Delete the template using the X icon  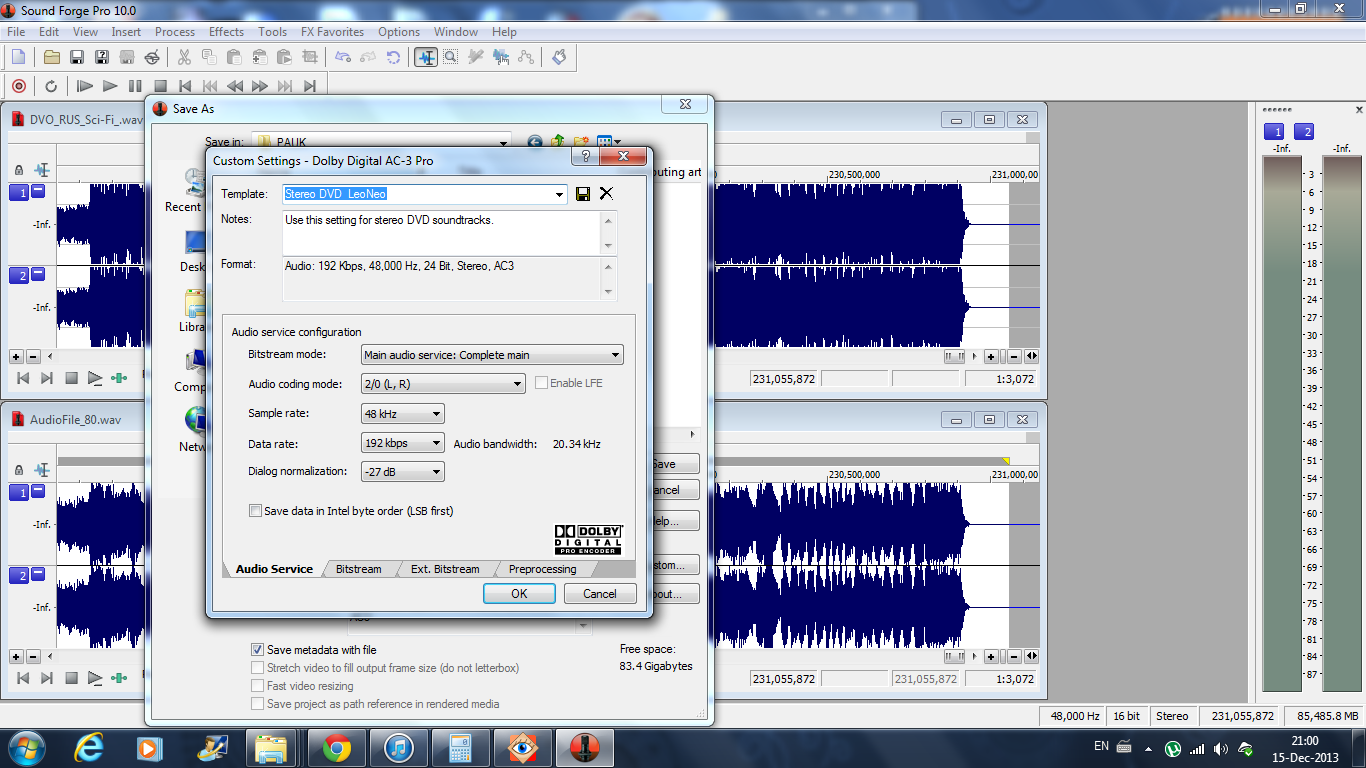tap(606, 194)
